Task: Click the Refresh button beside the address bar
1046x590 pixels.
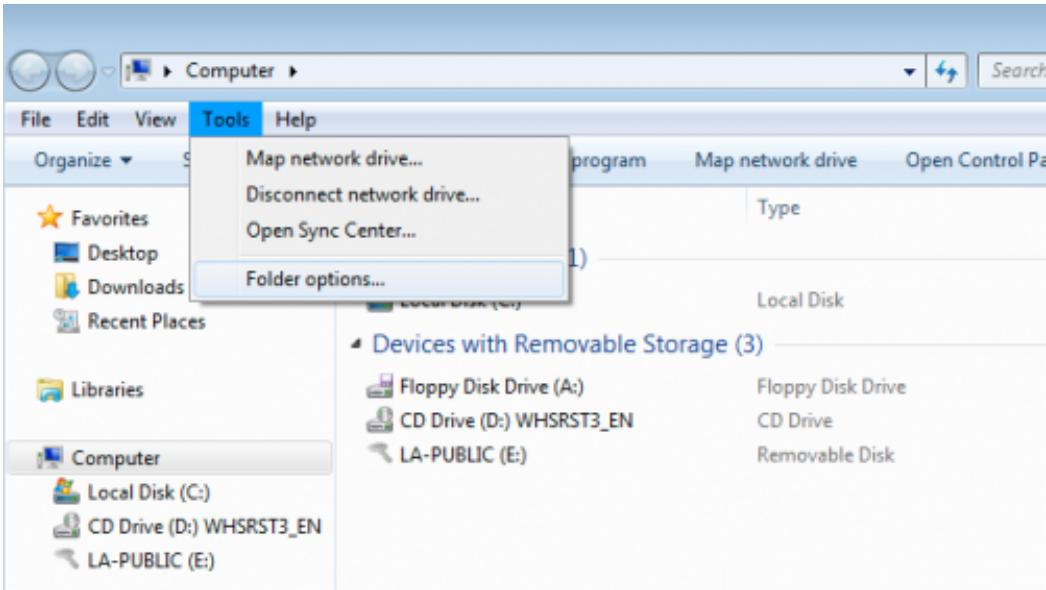Action: click(x=946, y=71)
